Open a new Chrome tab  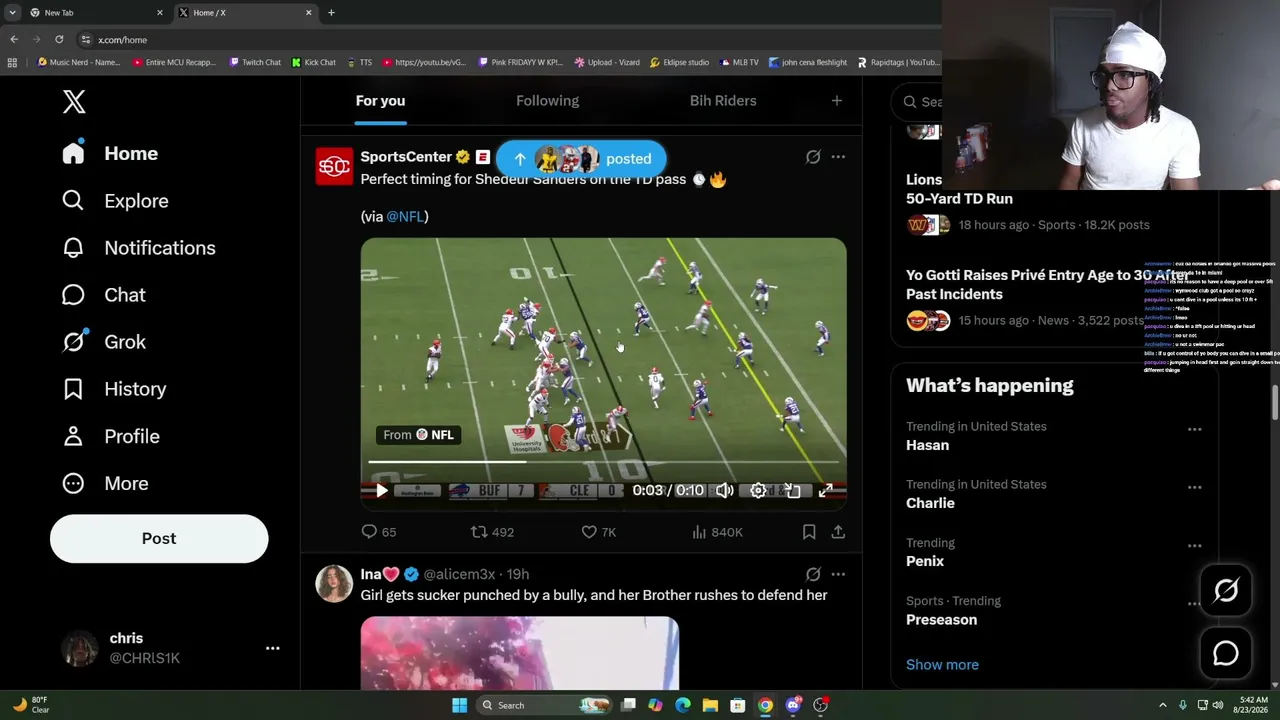(x=331, y=13)
